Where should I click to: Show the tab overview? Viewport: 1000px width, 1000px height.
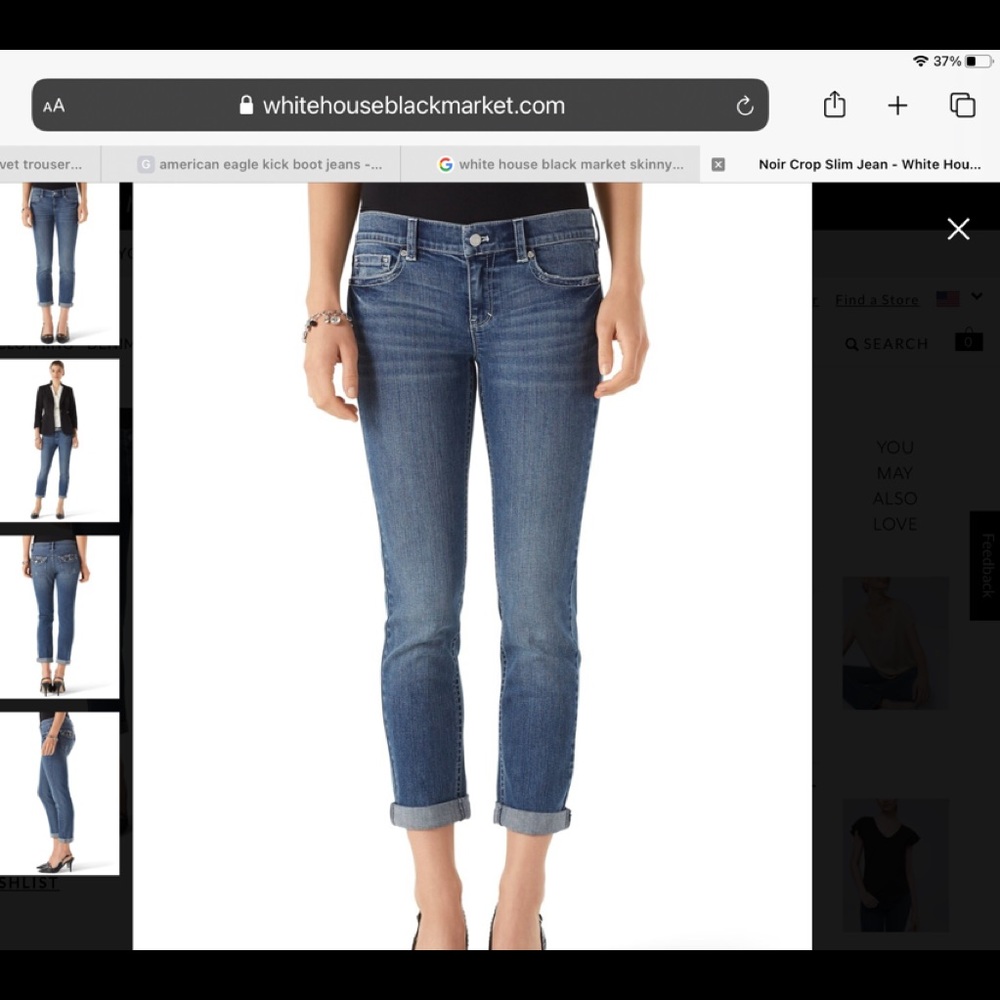962,105
